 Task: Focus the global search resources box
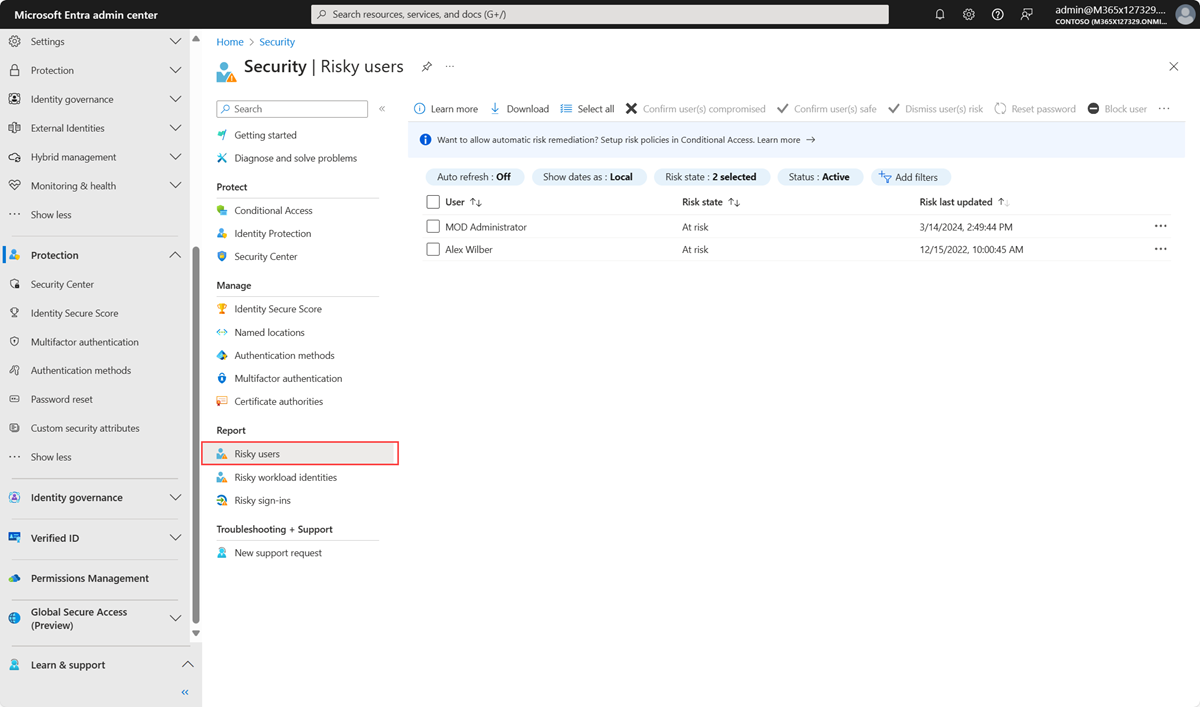tap(600, 14)
